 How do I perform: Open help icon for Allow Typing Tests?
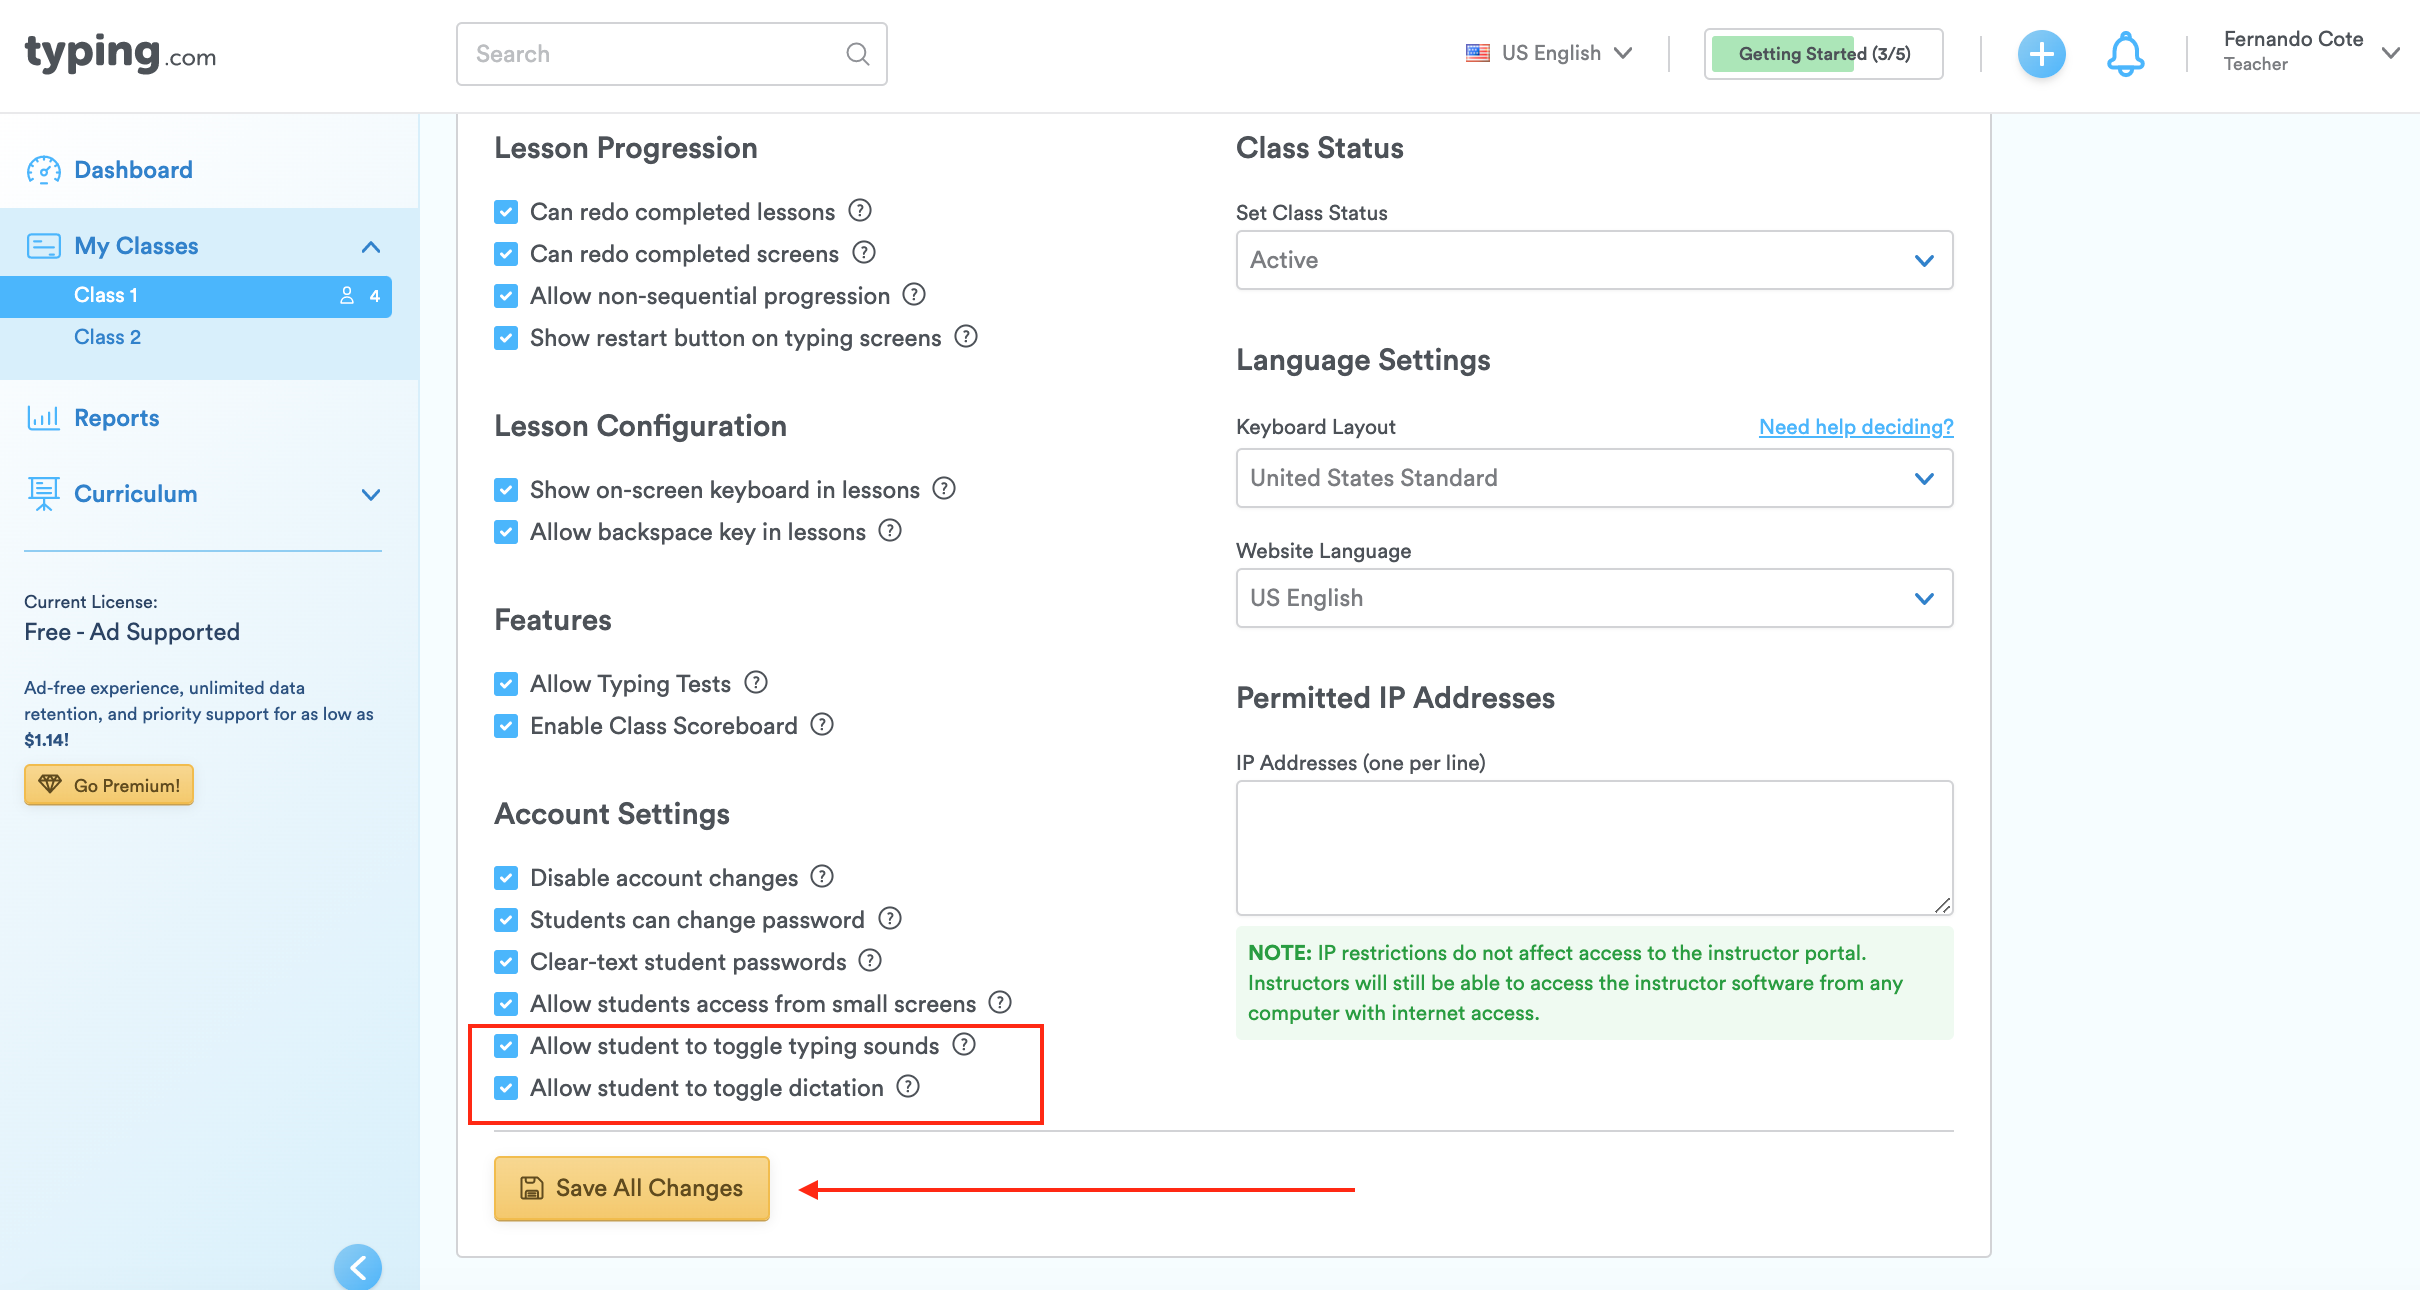[756, 683]
